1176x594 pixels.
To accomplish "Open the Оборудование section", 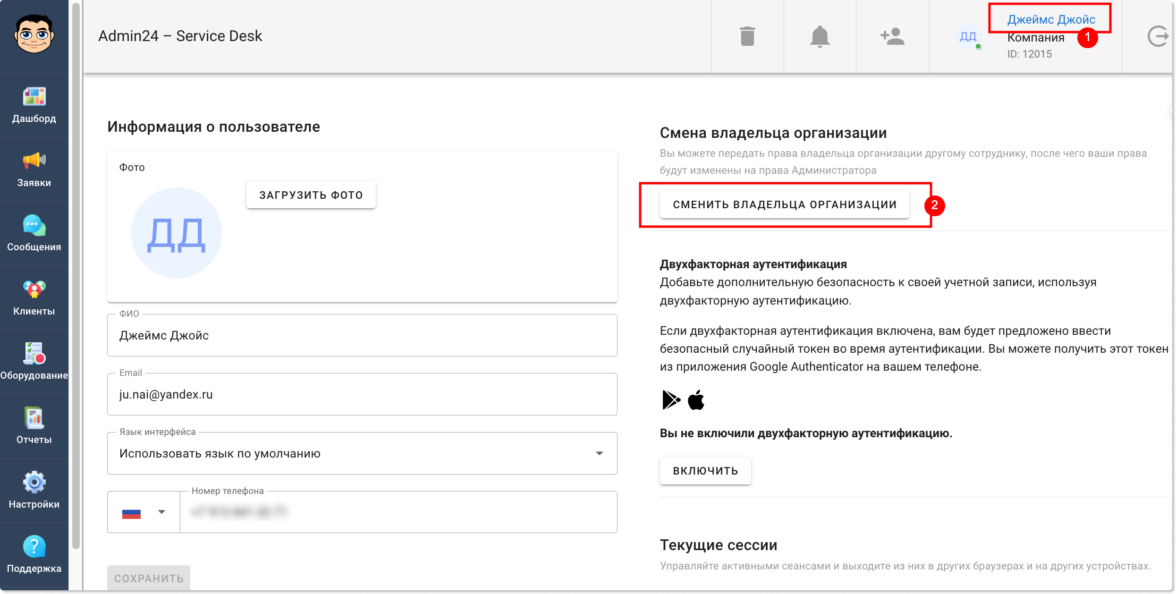I will tap(34, 362).
